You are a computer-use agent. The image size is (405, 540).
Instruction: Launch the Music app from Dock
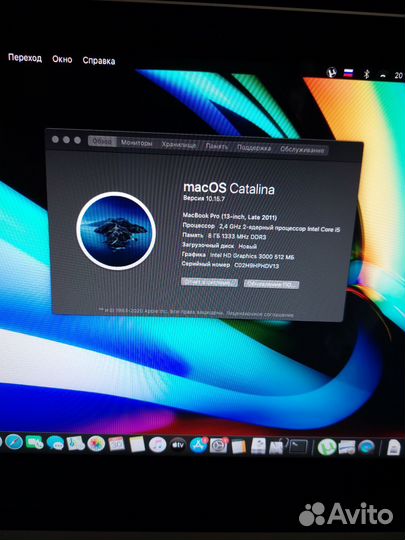click(x=157, y=445)
